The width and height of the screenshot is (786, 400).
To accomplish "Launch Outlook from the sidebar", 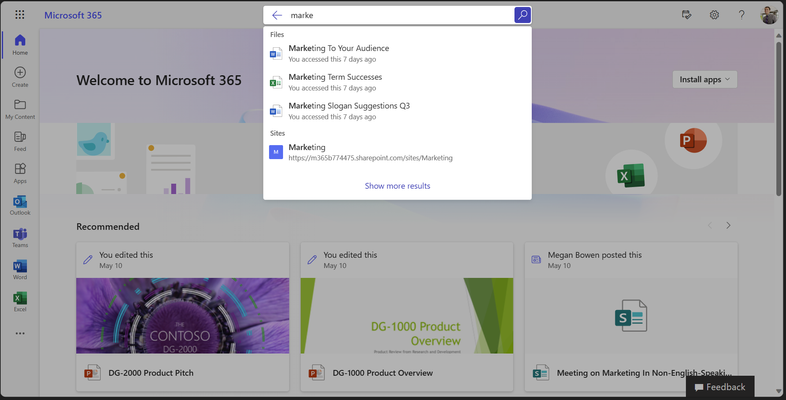I will pyautogui.click(x=20, y=205).
